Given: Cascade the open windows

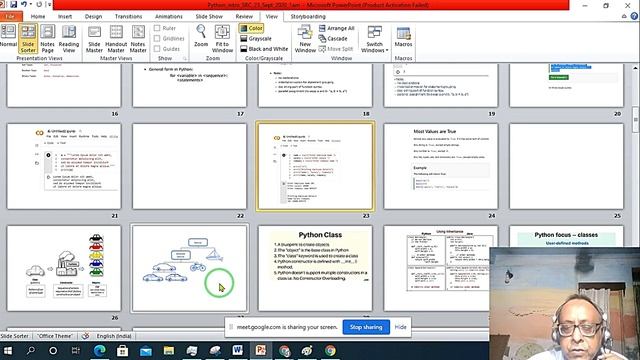Looking at the screenshot, I should [333, 38].
